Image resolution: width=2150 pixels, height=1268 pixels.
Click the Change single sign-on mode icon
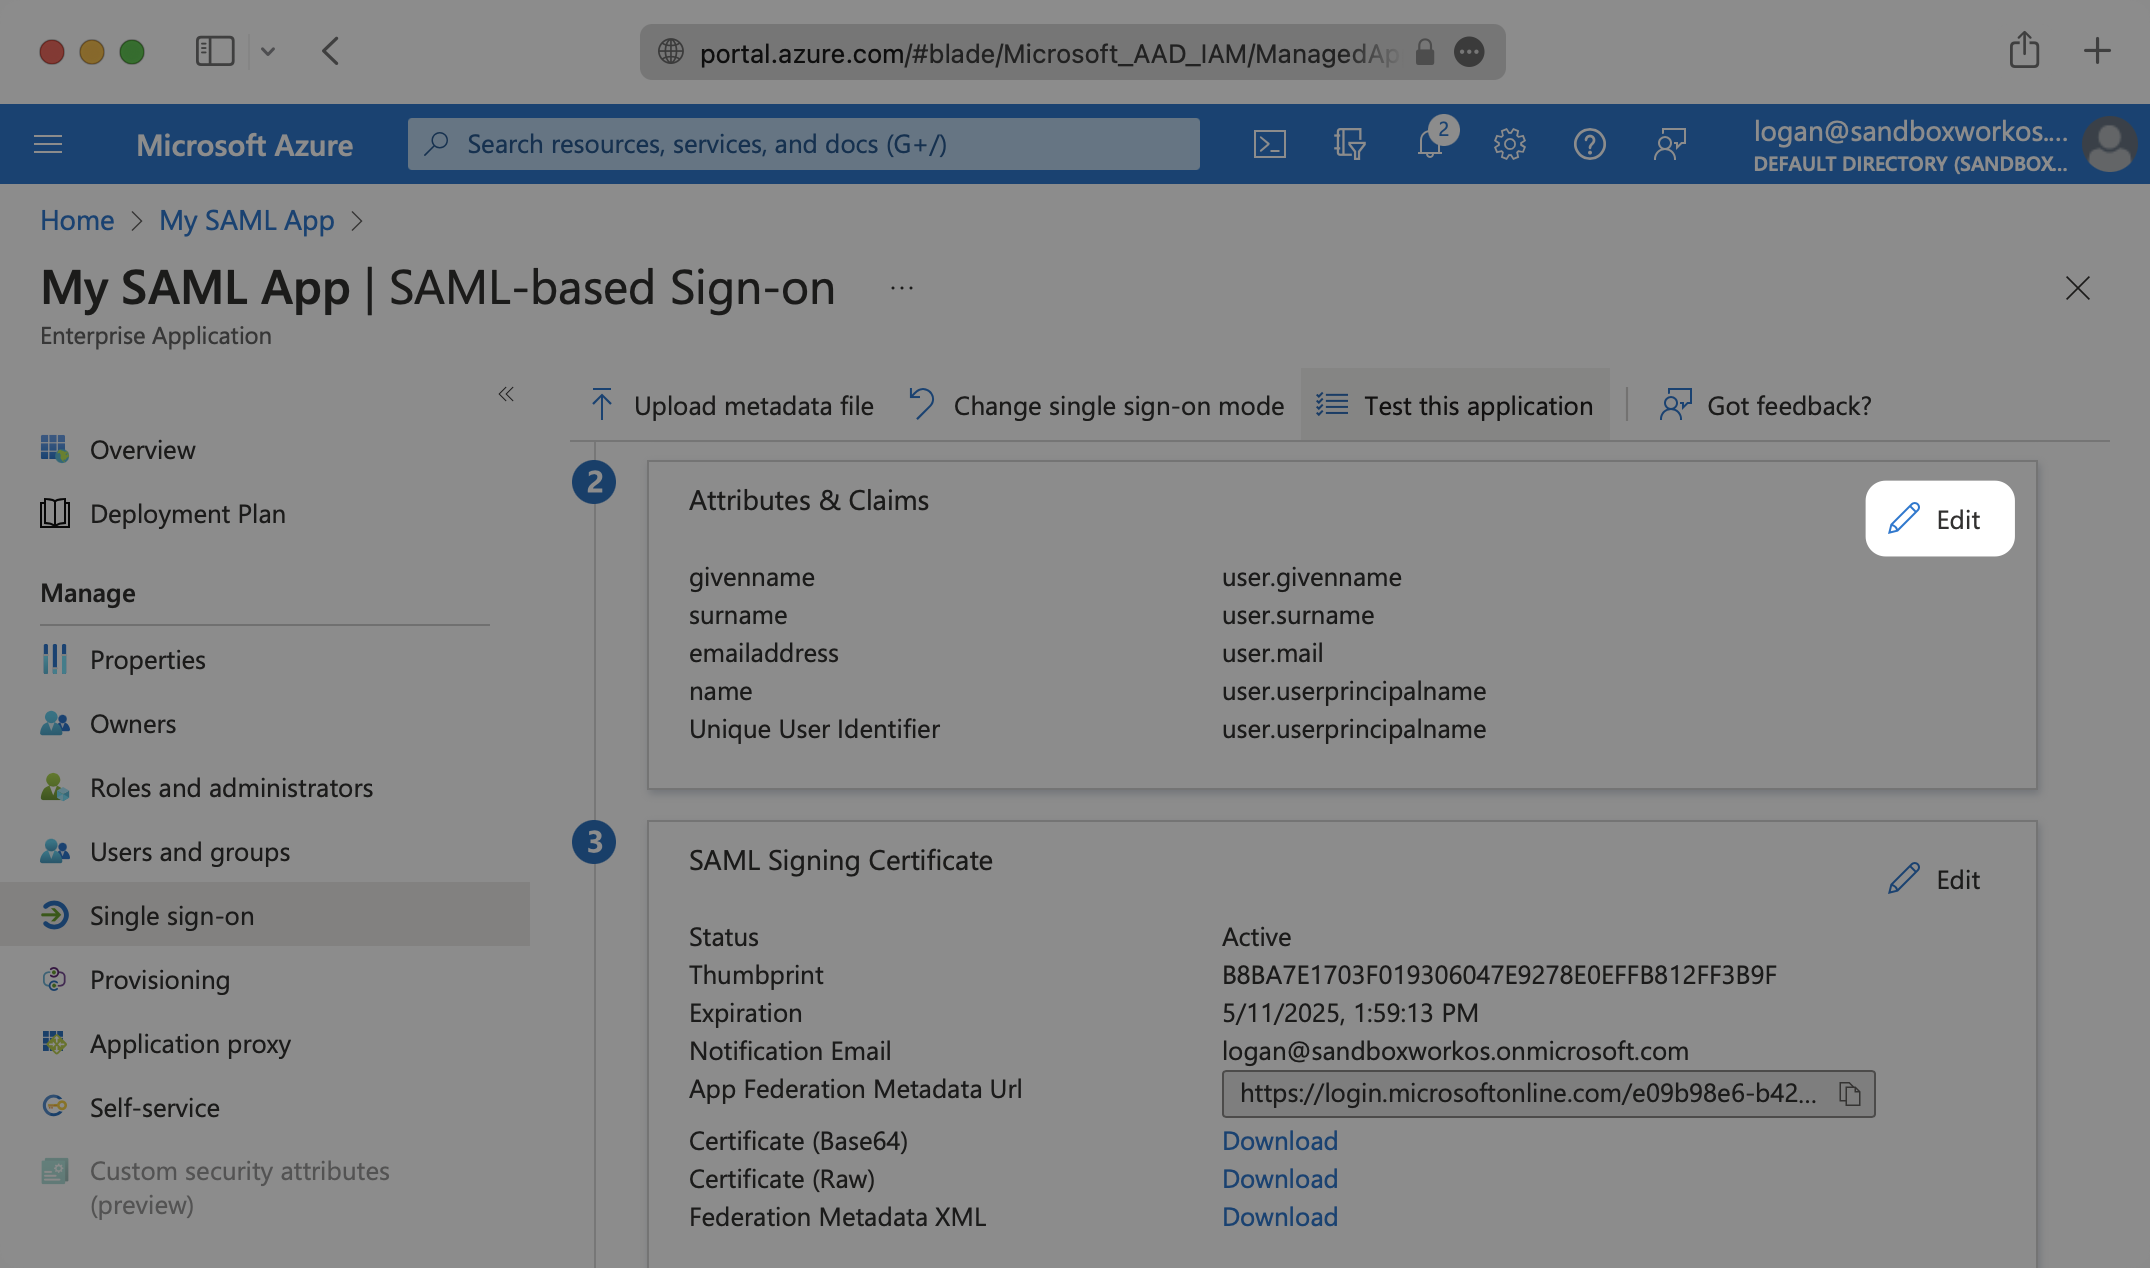point(920,403)
